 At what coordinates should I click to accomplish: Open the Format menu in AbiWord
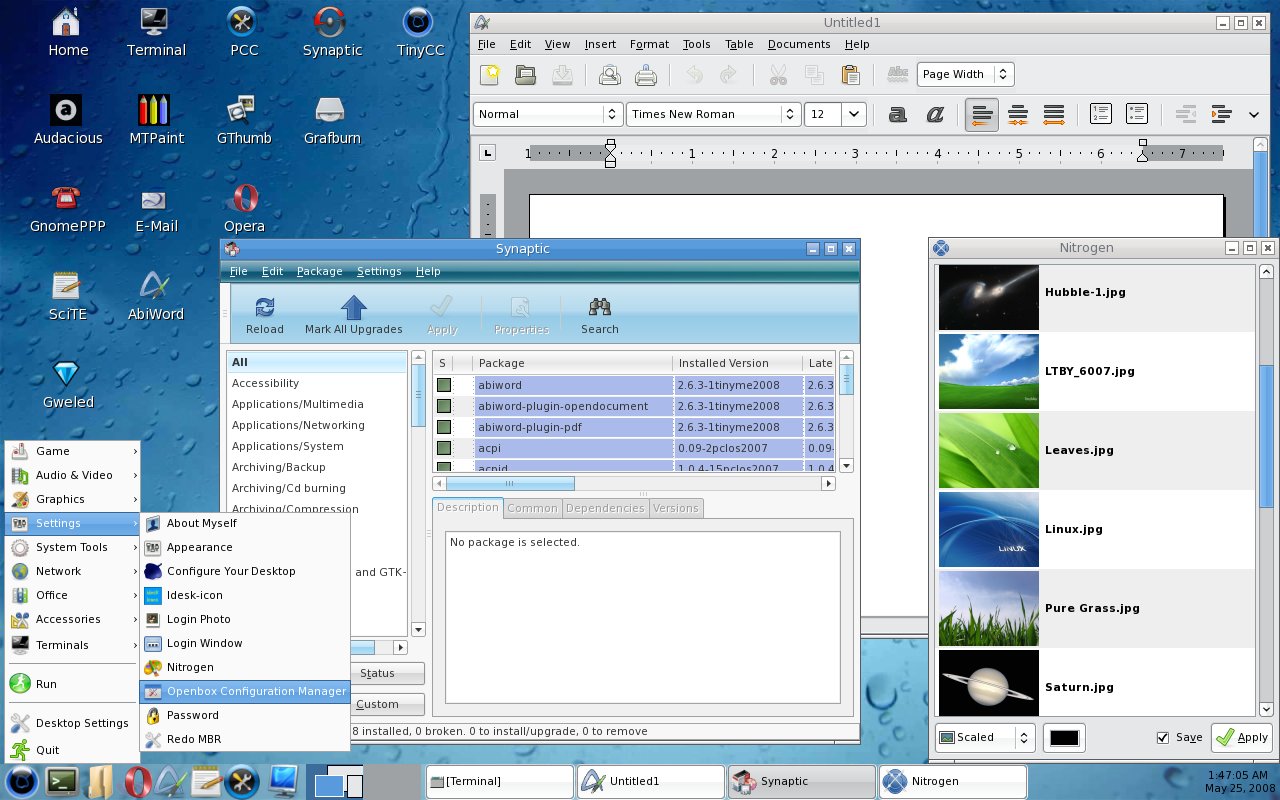click(649, 44)
